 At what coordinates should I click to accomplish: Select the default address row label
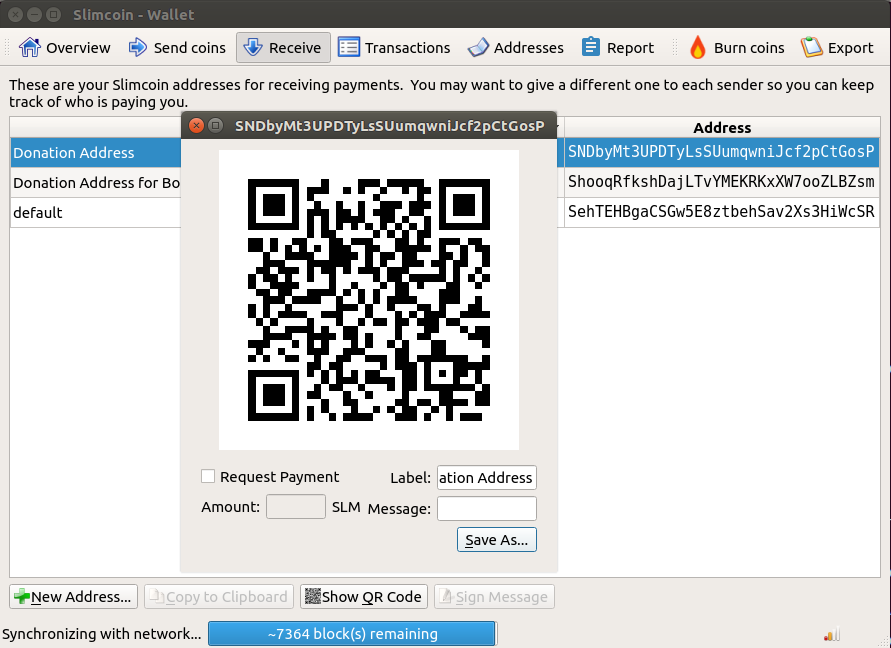click(x=38, y=213)
